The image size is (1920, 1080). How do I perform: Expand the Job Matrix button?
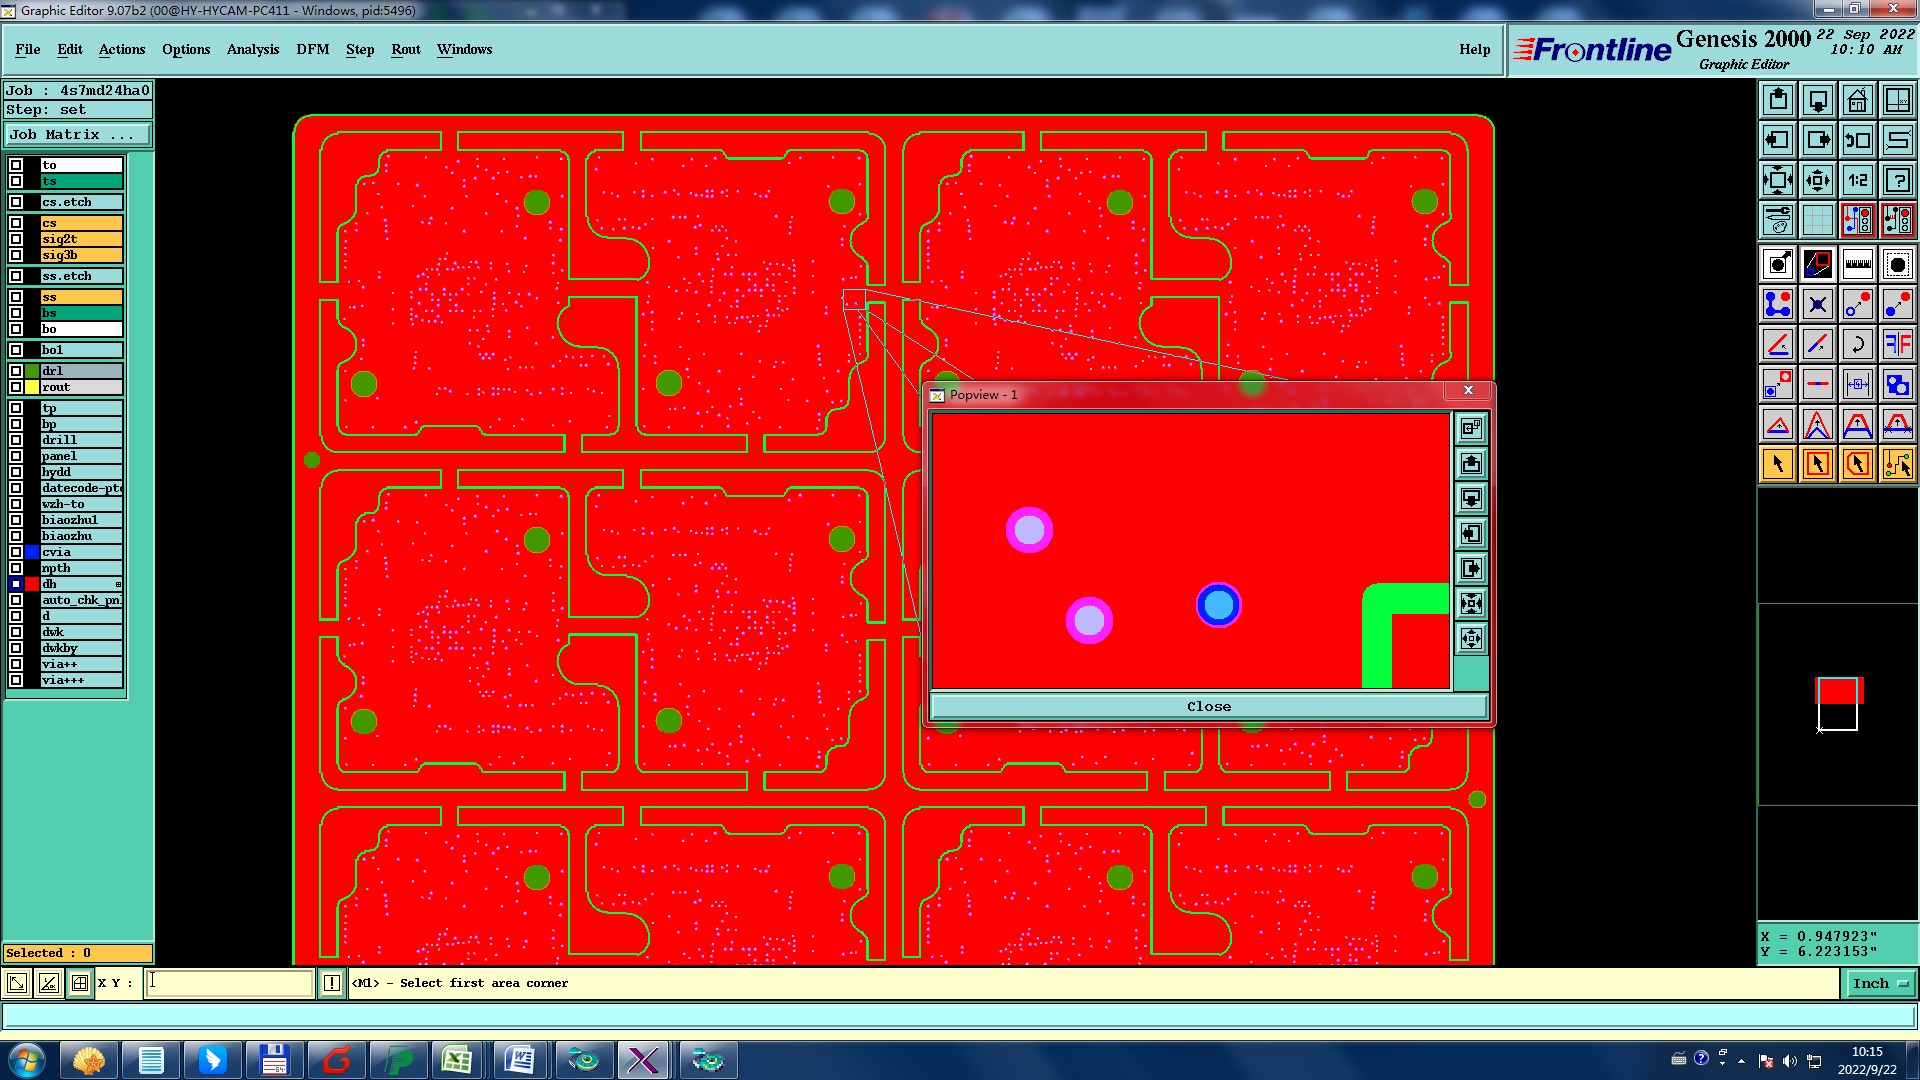78,134
